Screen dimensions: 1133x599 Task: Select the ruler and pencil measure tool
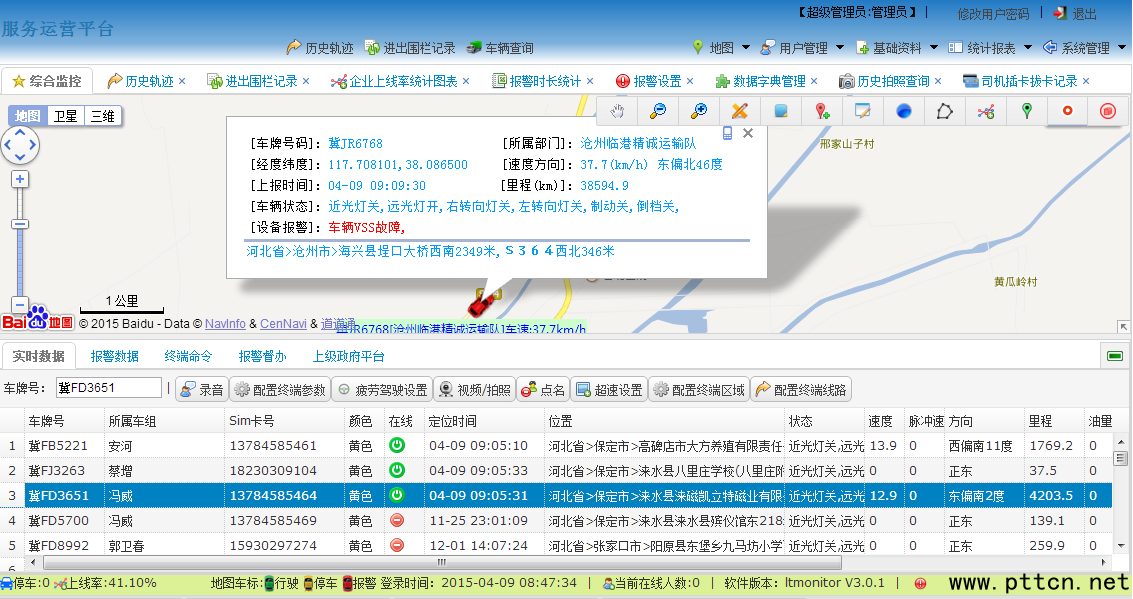pyautogui.click(x=740, y=111)
